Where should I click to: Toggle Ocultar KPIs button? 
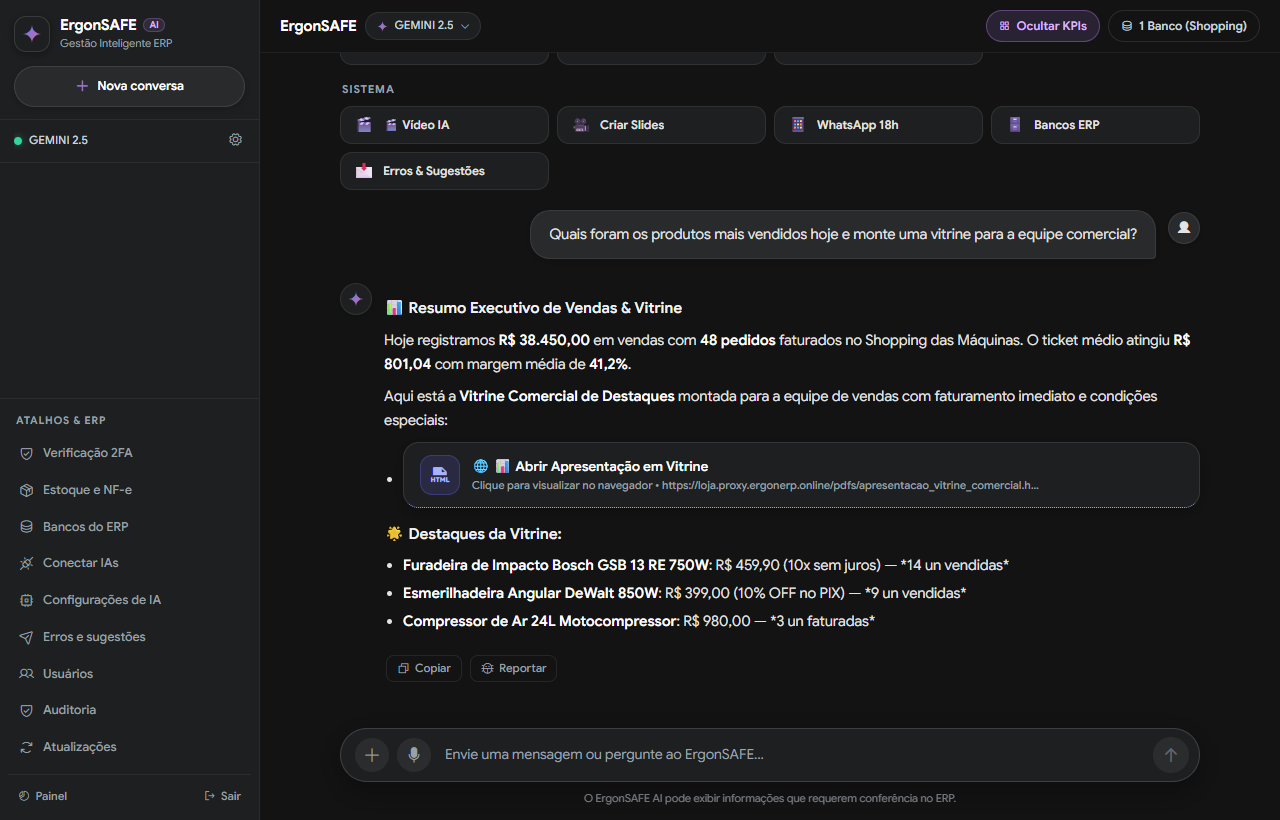(x=1043, y=26)
